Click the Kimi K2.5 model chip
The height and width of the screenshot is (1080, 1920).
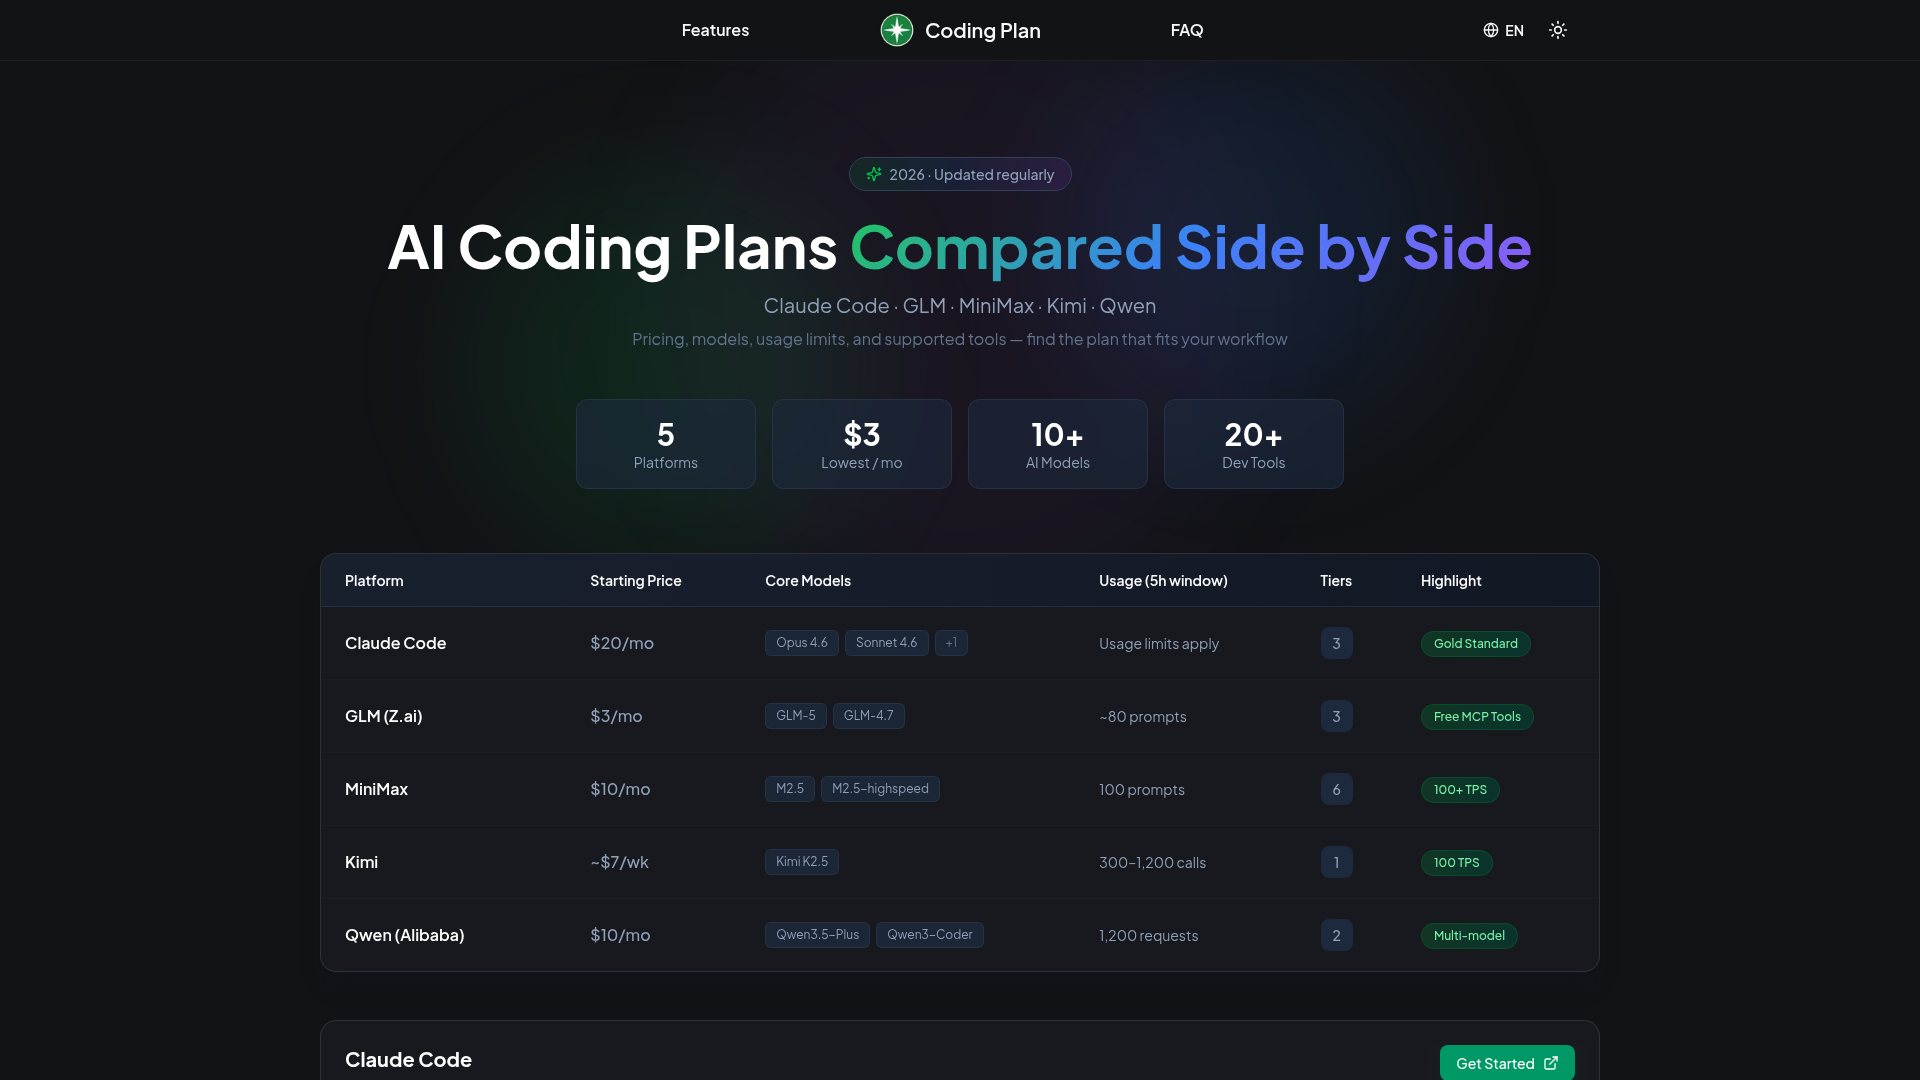802,862
